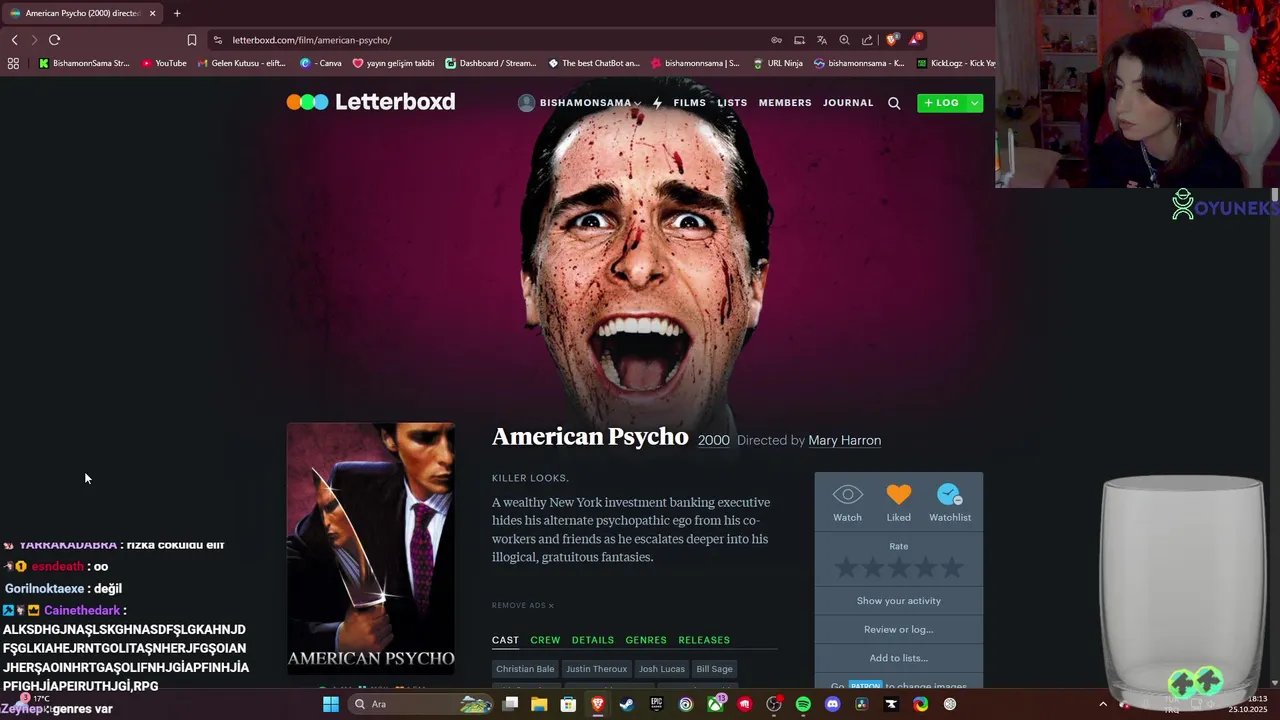Image resolution: width=1280 pixels, height=720 pixels.
Task: Show hidden system tray icons chevron
Action: [x=1103, y=704]
